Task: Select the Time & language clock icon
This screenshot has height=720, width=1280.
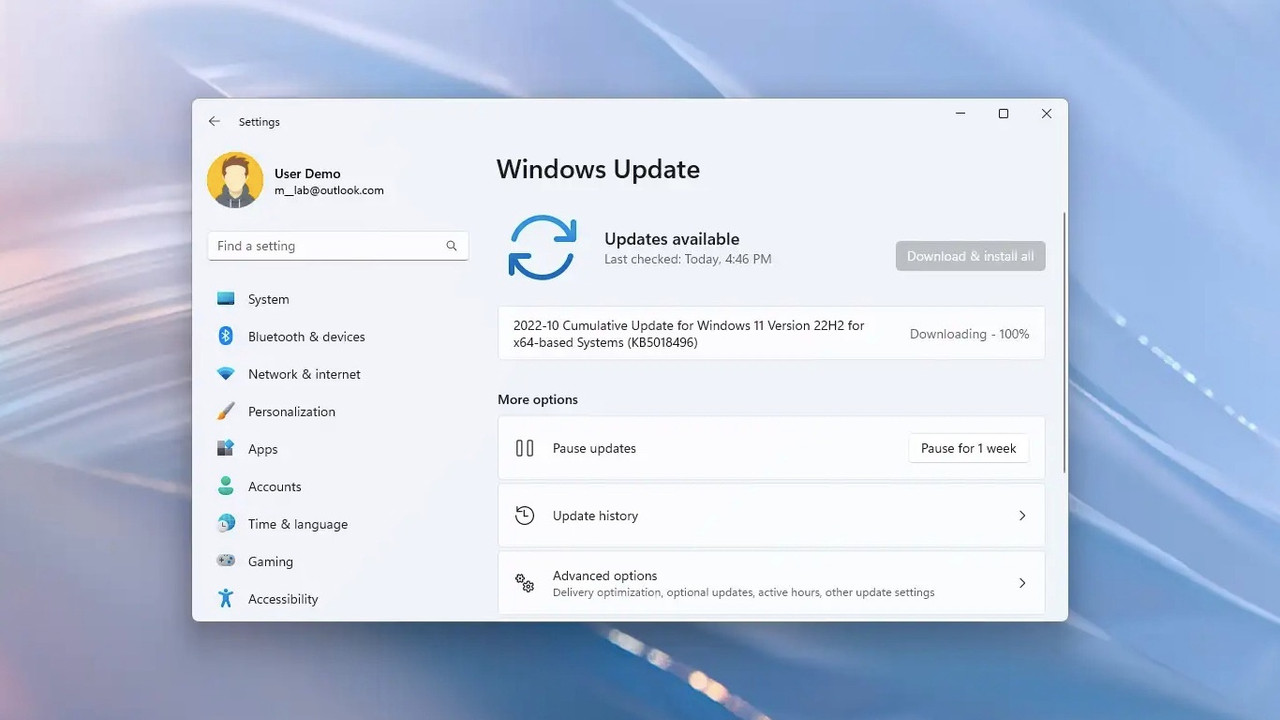Action: coord(225,523)
